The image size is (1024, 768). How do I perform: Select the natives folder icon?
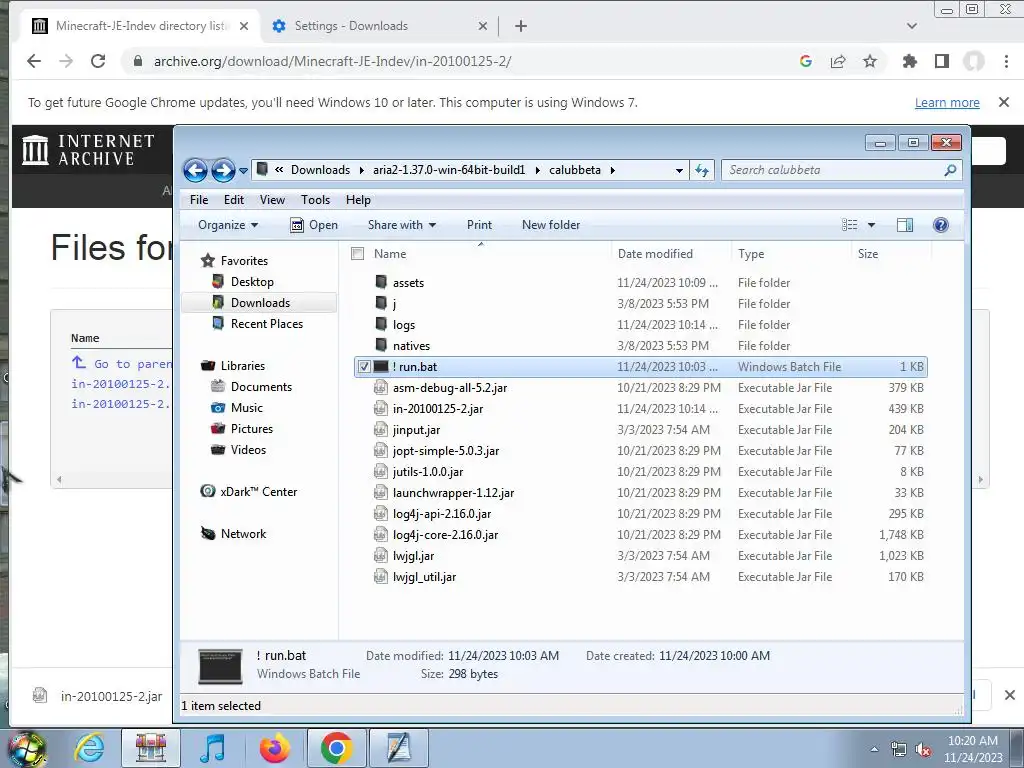[381, 345]
